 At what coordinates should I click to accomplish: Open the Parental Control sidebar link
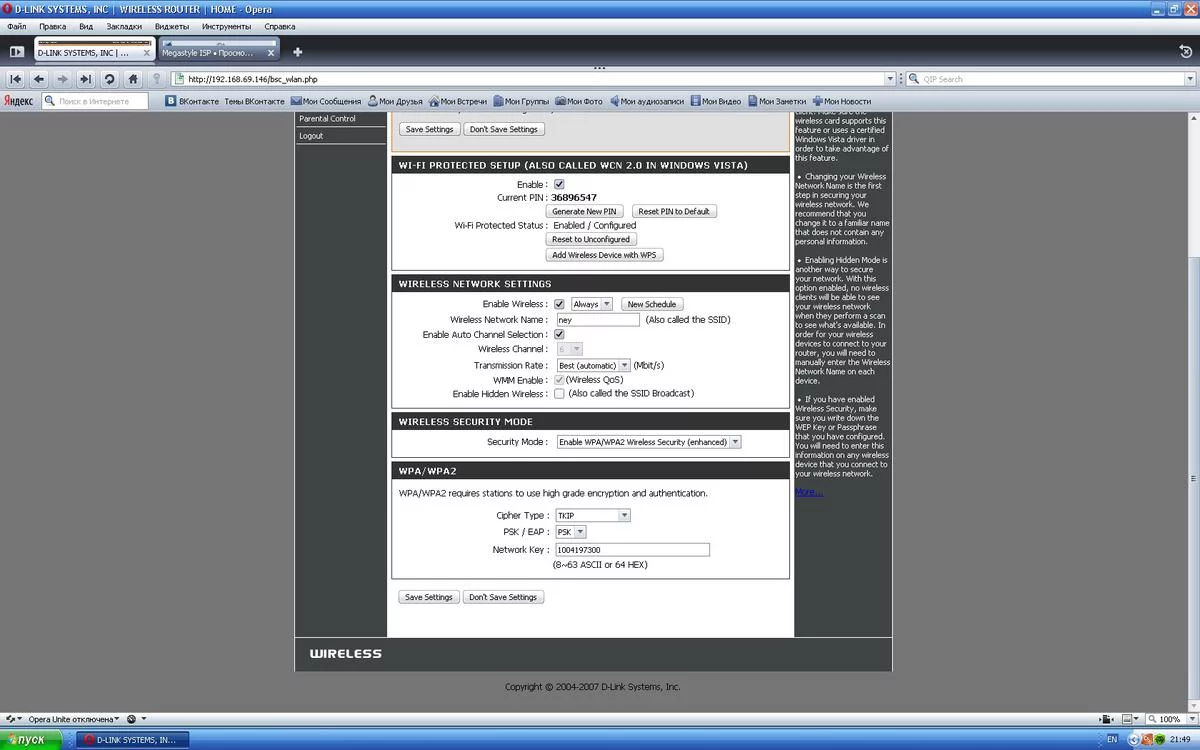pyautogui.click(x=327, y=119)
